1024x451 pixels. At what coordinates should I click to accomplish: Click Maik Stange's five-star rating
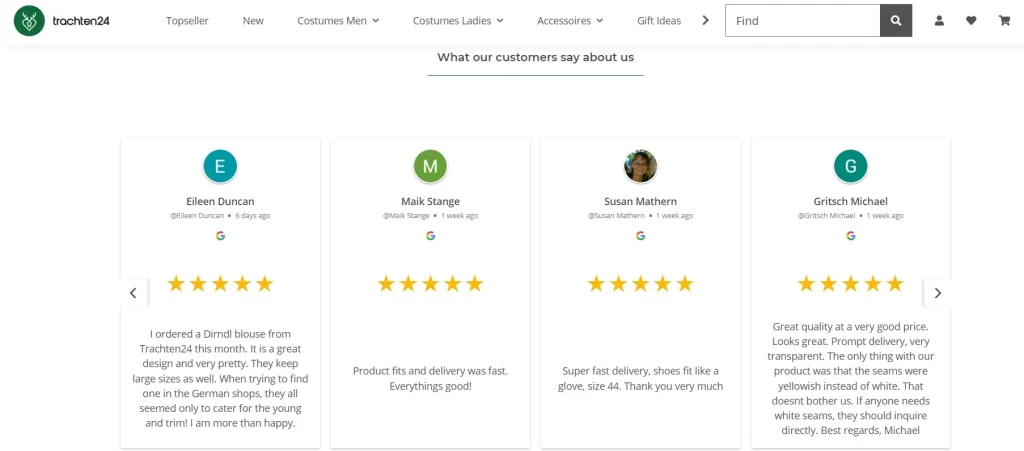(x=430, y=284)
